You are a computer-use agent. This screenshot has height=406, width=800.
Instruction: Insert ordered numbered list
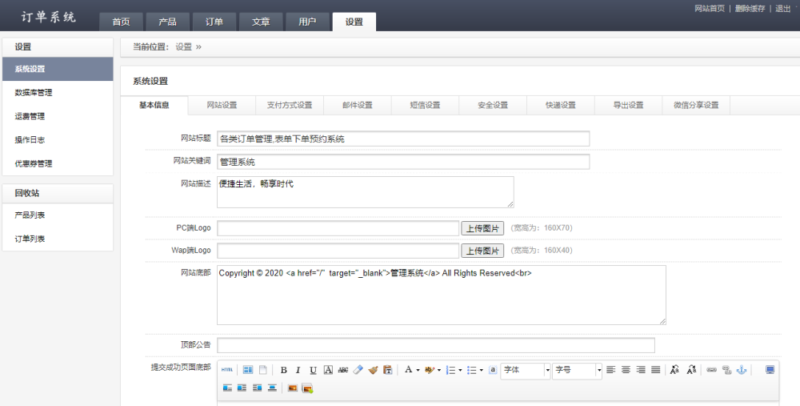(x=451, y=370)
